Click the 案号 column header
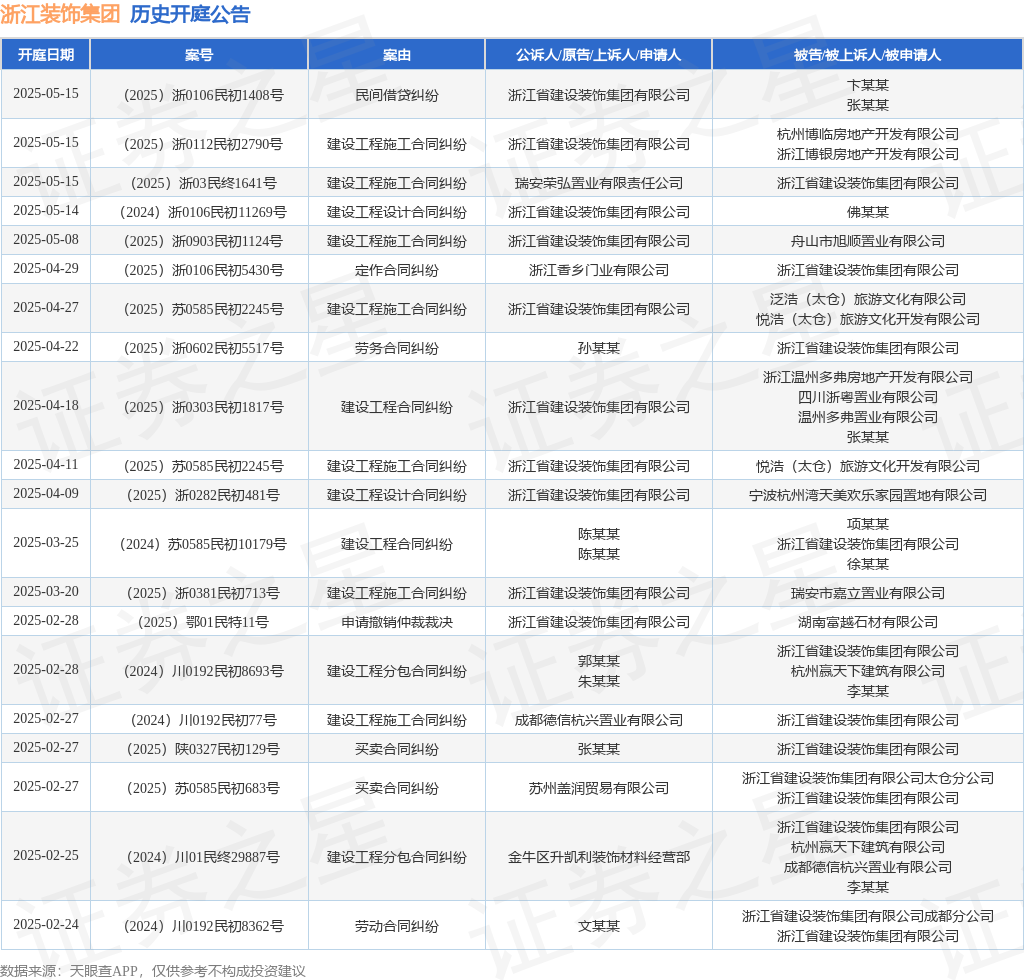Viewport: 1024px width, 980px height. (x=199, y=55)
